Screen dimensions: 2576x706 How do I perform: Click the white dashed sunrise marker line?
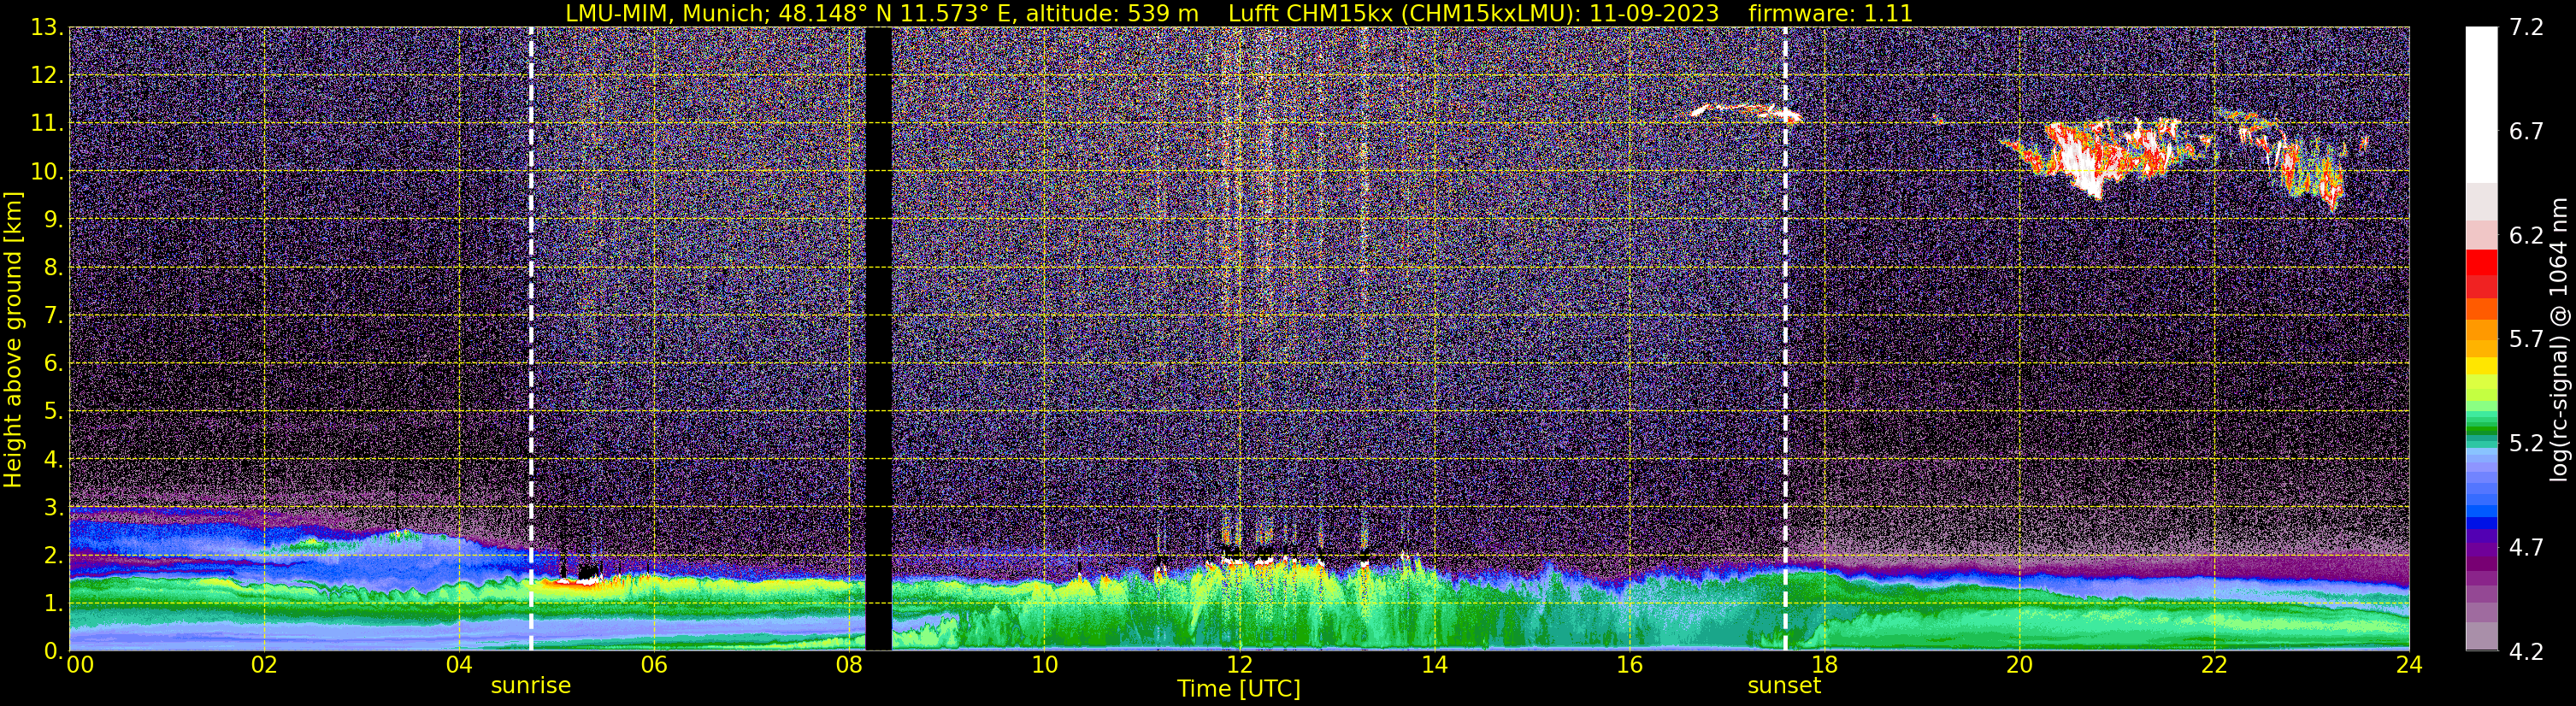click(531, 339)
